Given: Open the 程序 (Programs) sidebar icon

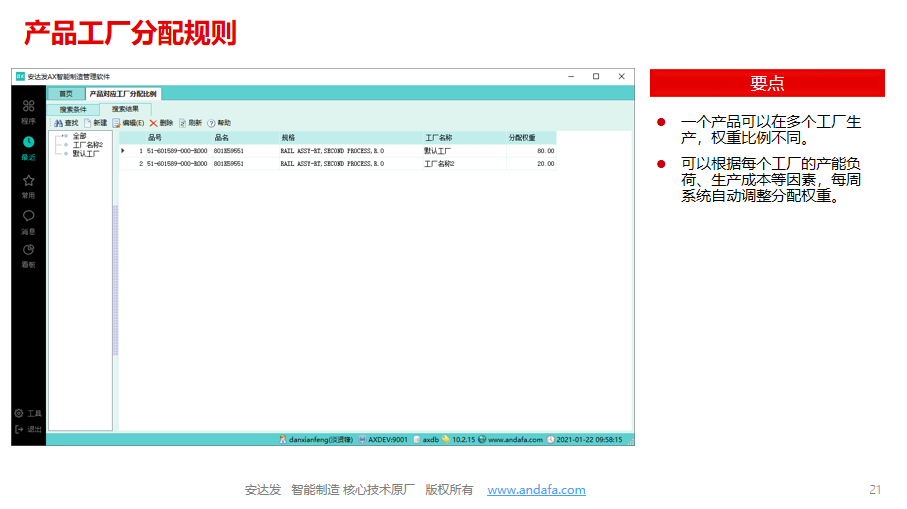Looking at the screenshot, I should (28, 106).
